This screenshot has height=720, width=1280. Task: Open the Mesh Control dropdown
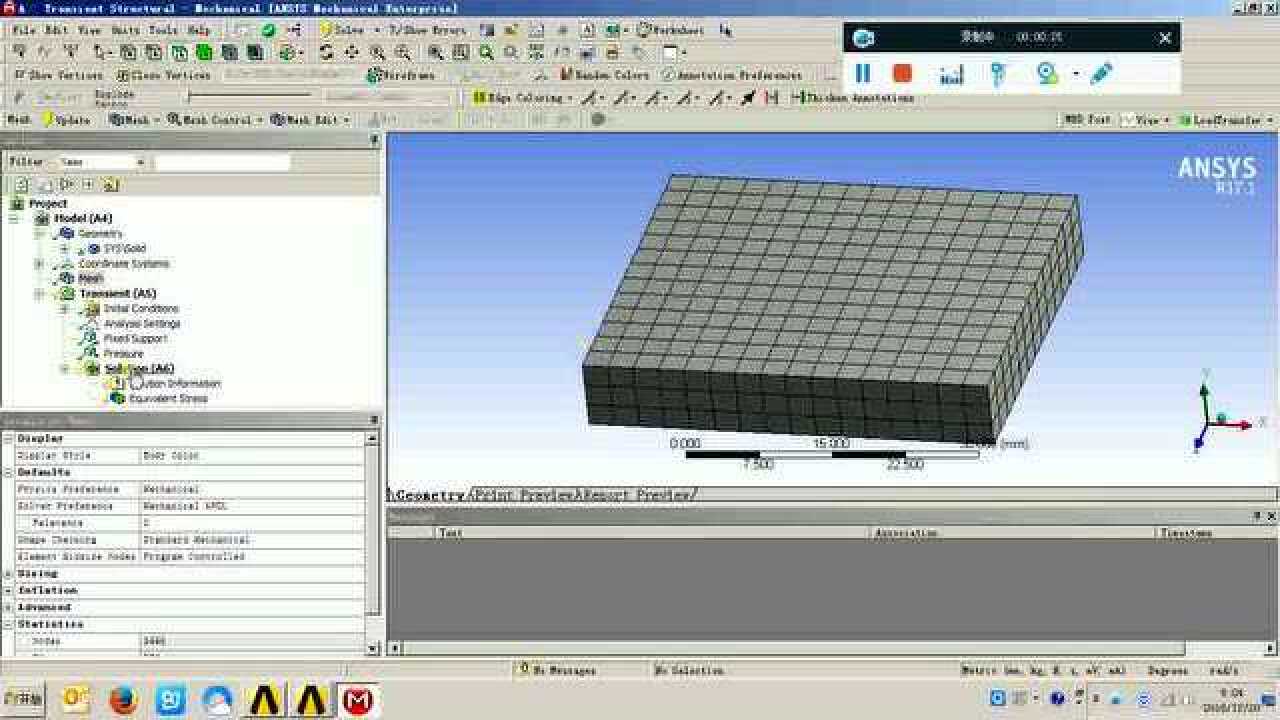pos(214,120)
